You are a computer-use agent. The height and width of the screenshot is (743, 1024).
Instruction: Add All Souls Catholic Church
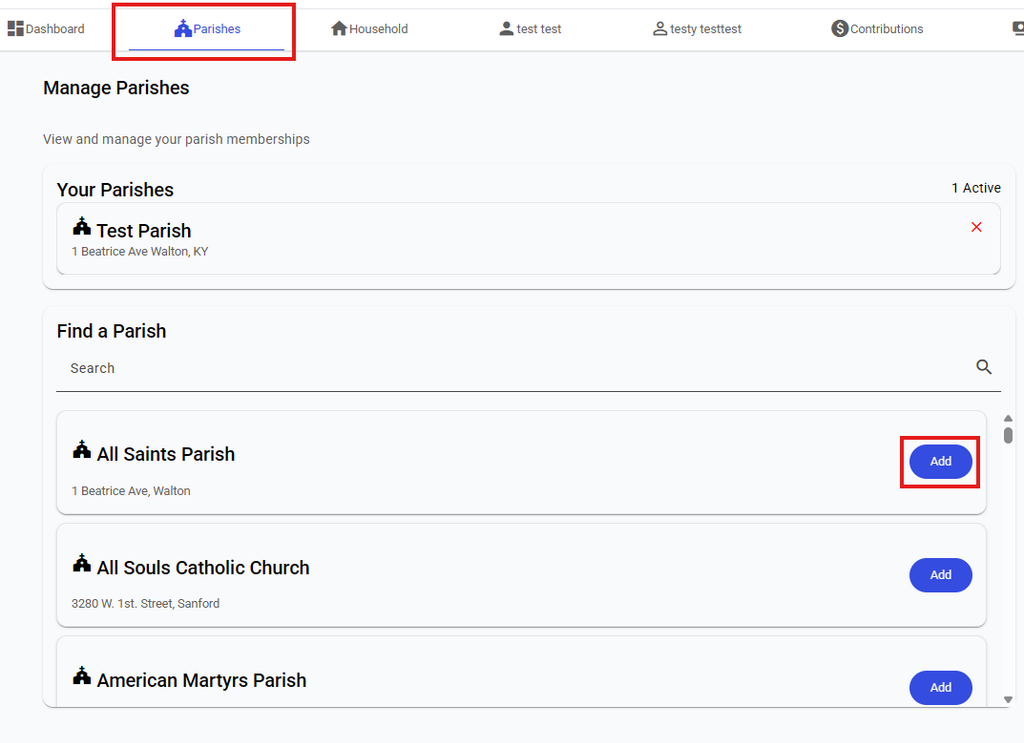tap(940, 575)
